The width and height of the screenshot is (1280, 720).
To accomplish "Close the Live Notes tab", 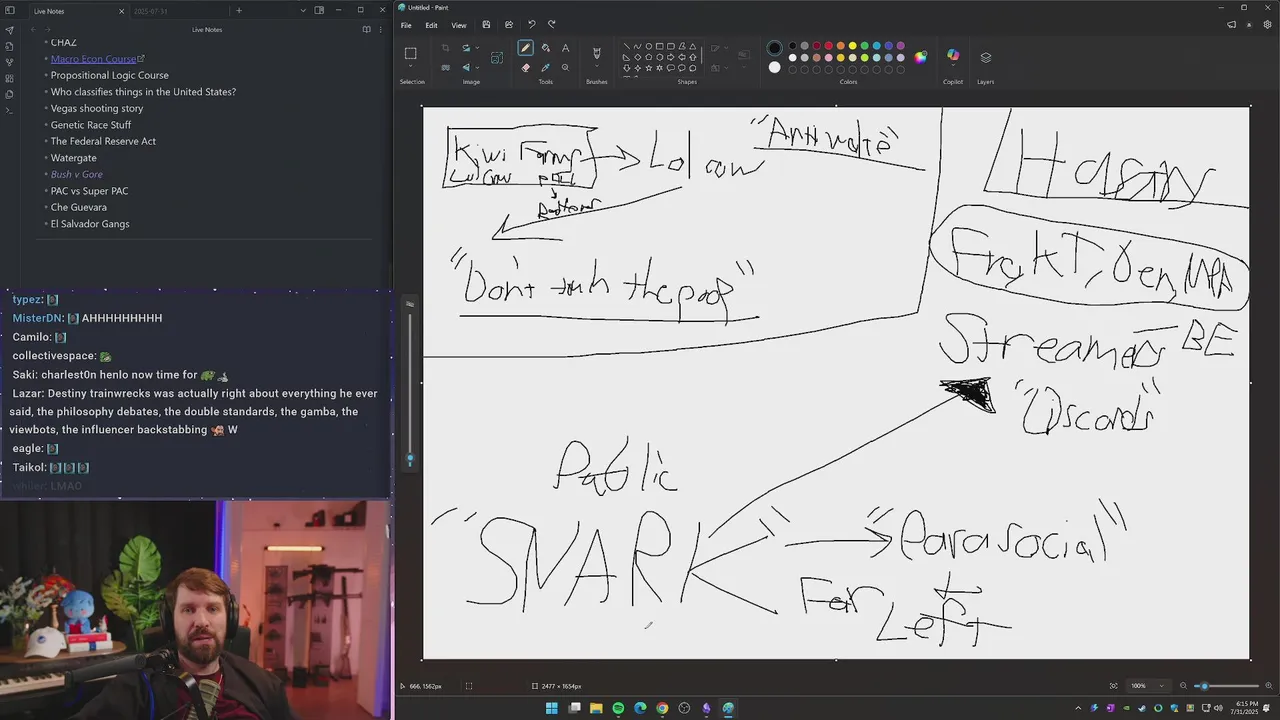I will coord(121,11).
